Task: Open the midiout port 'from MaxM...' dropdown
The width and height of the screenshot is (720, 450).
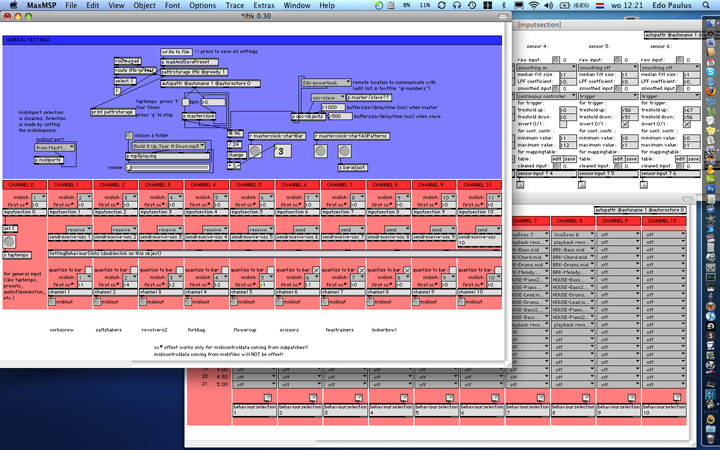Action: click(x=55, y=147)
